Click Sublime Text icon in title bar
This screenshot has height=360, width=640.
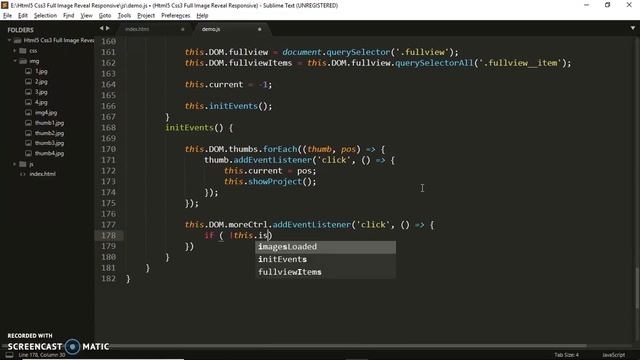click(x=4, y=5)
